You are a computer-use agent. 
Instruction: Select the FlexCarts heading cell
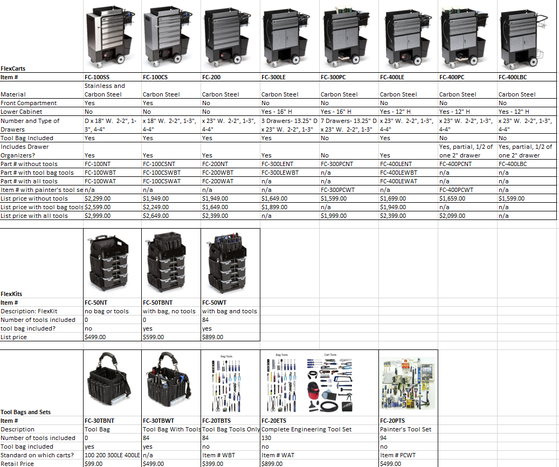pos(42,68)
